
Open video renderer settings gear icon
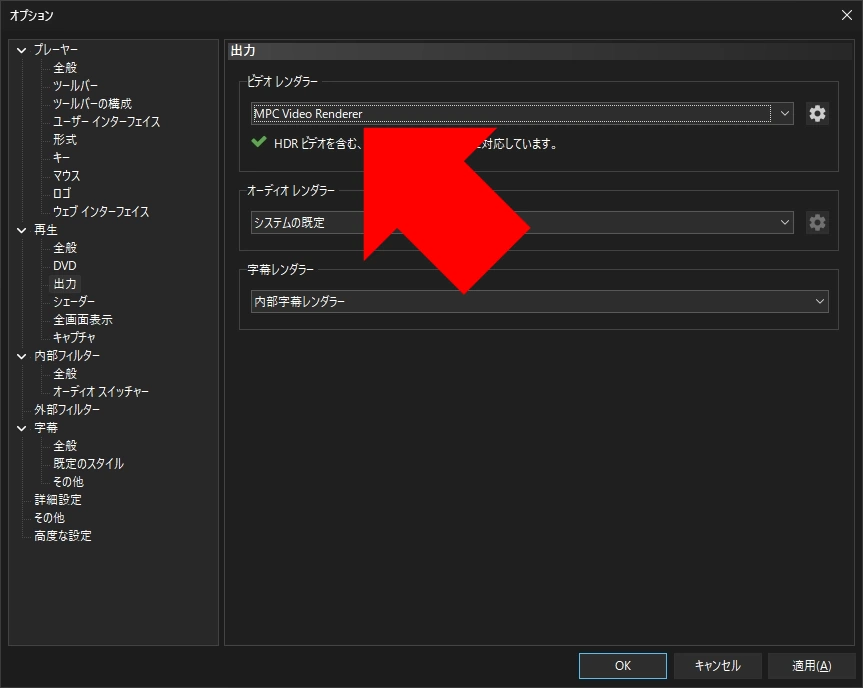point(817,113)
